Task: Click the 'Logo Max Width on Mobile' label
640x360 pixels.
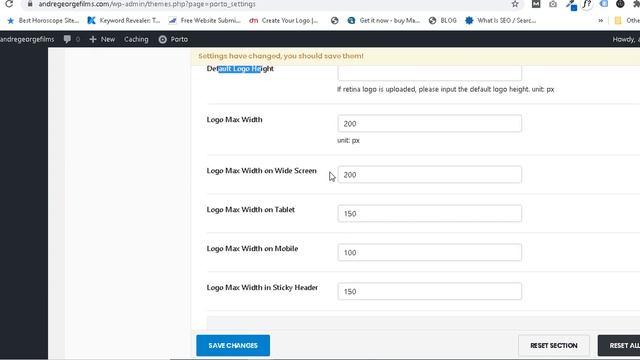Action: click(252, 248)
